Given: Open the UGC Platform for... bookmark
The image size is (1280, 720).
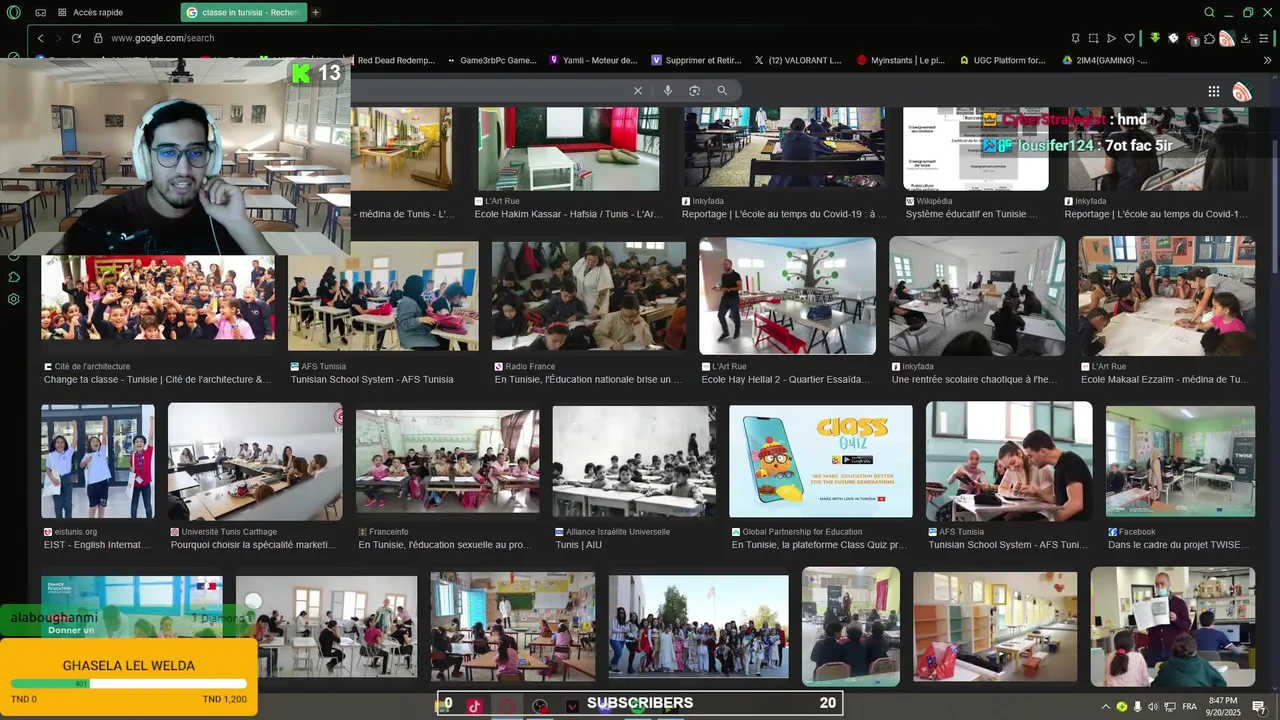Looking at the screenshot, I should [1002, 60].
